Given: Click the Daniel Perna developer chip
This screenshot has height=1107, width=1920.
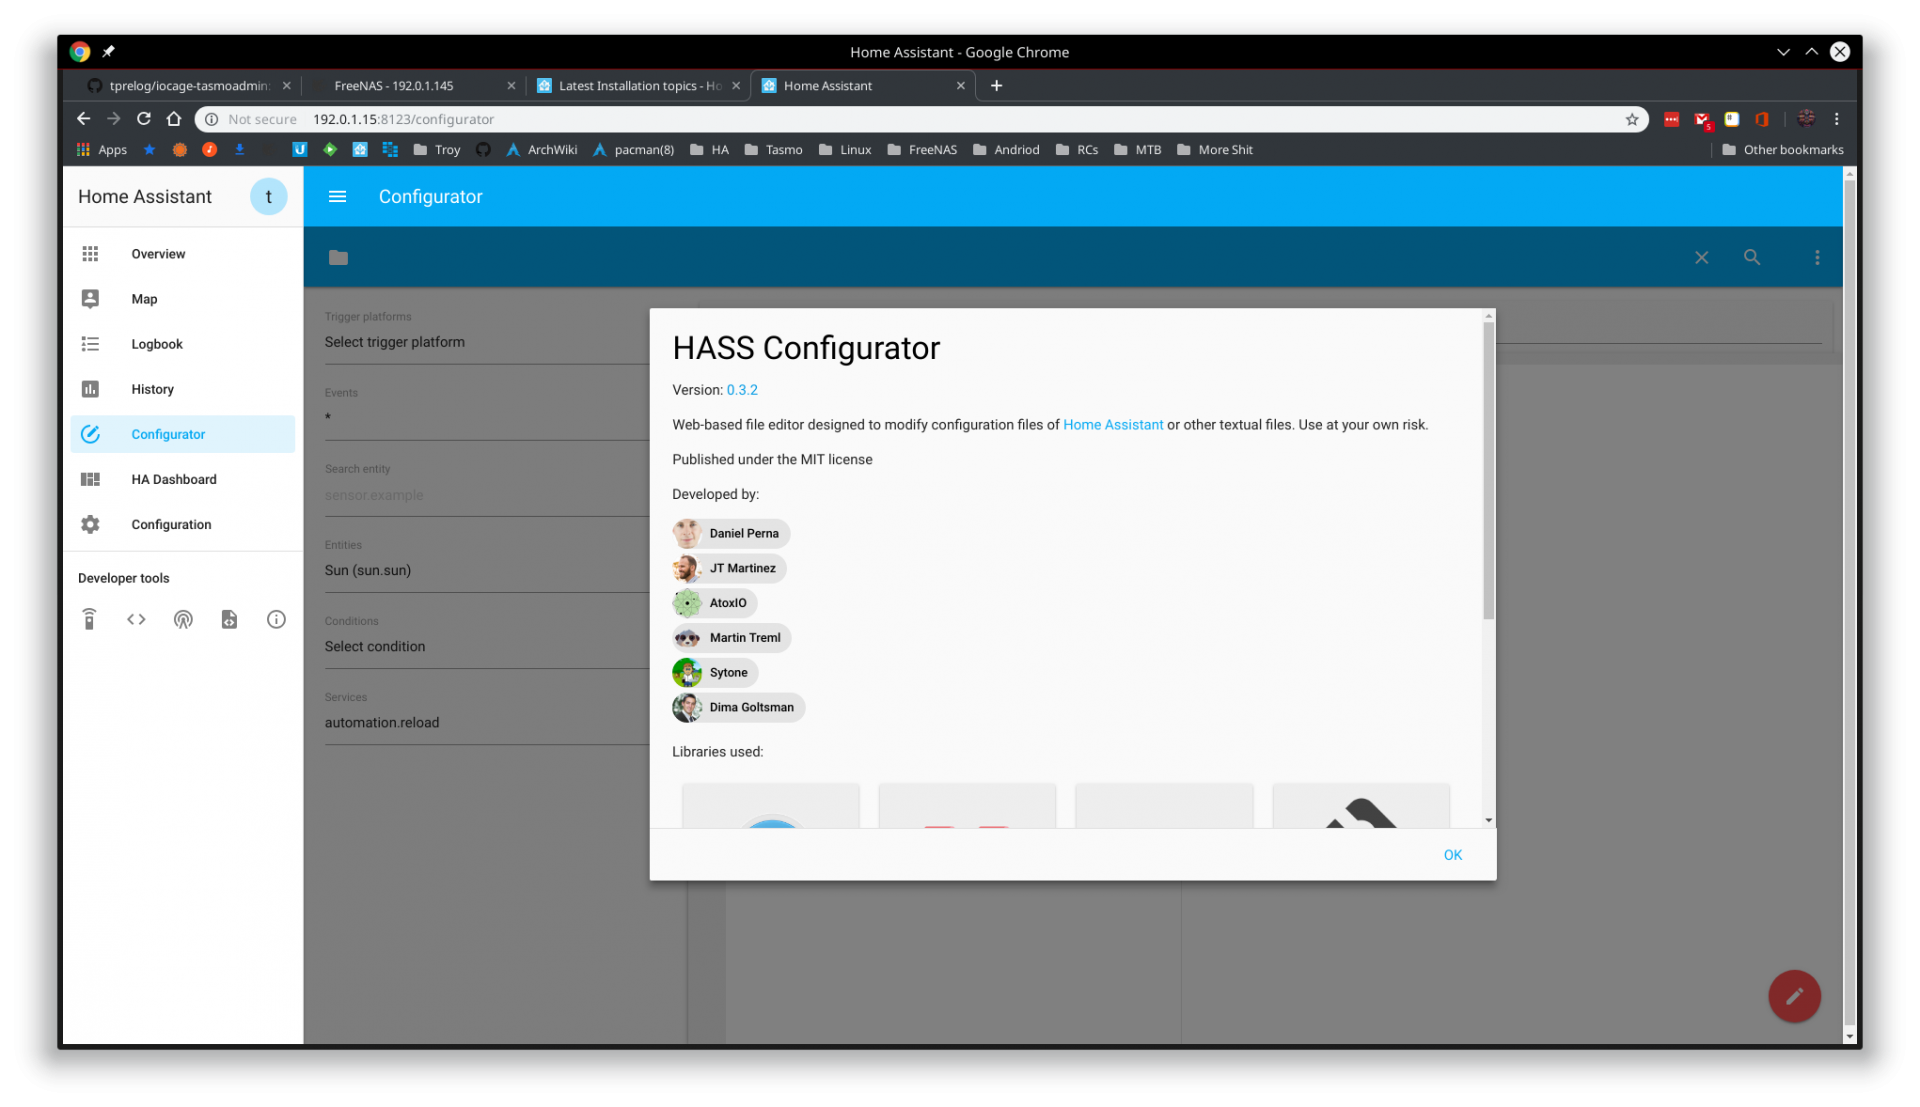Looking at the screenshot, I should click(x=731, y=533).
